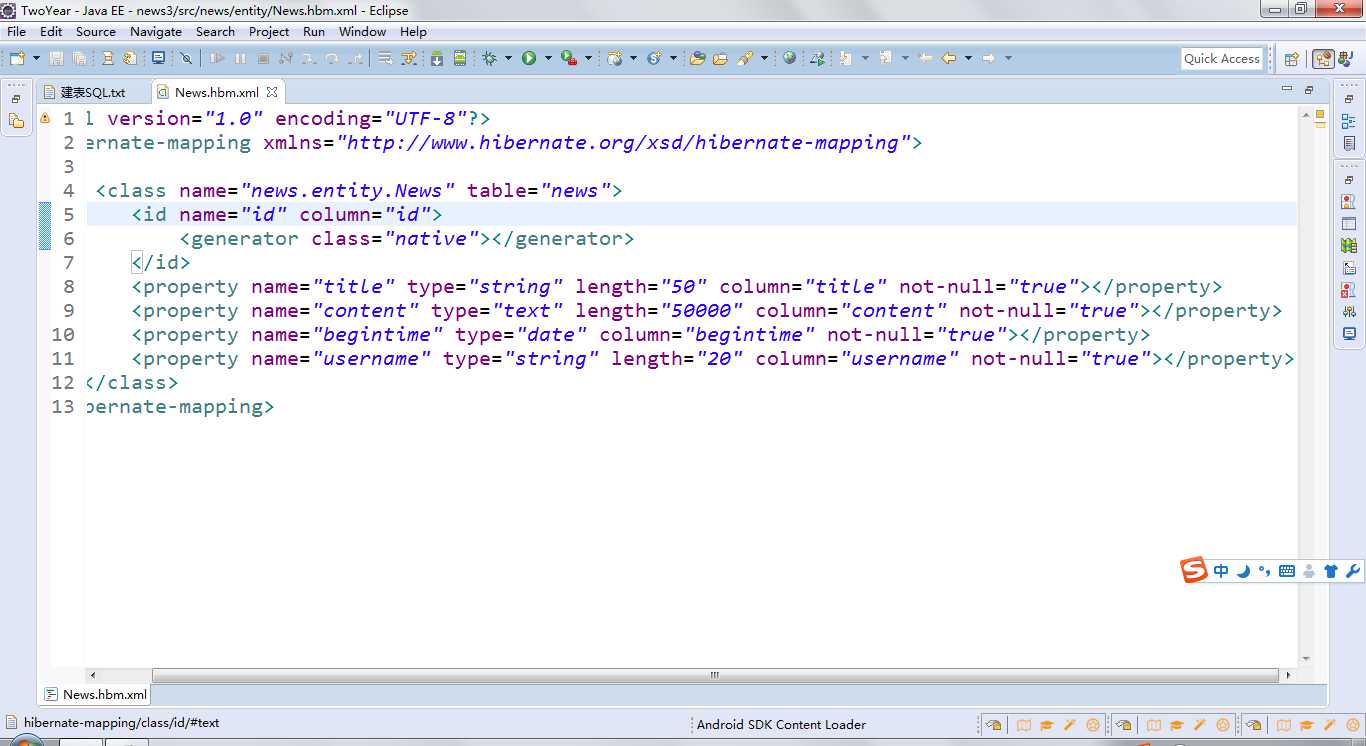The width and height of the screenshot is (1366, 746).
Task: Expand the Back history dropdown arrow
Action: click(968, 58)
